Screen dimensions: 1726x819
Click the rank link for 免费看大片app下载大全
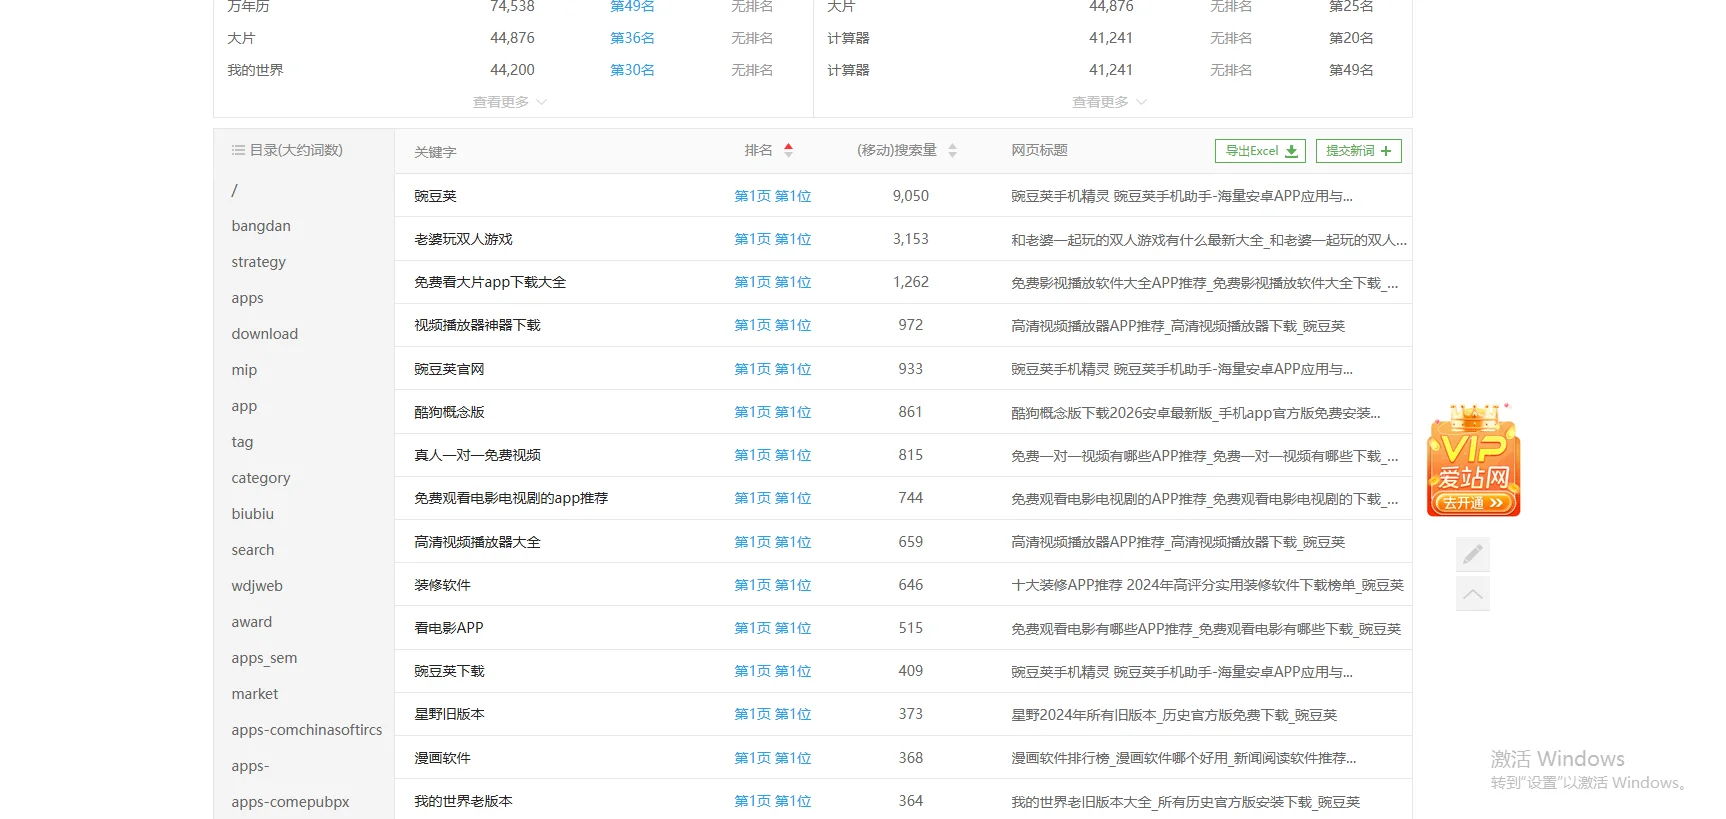773,282
